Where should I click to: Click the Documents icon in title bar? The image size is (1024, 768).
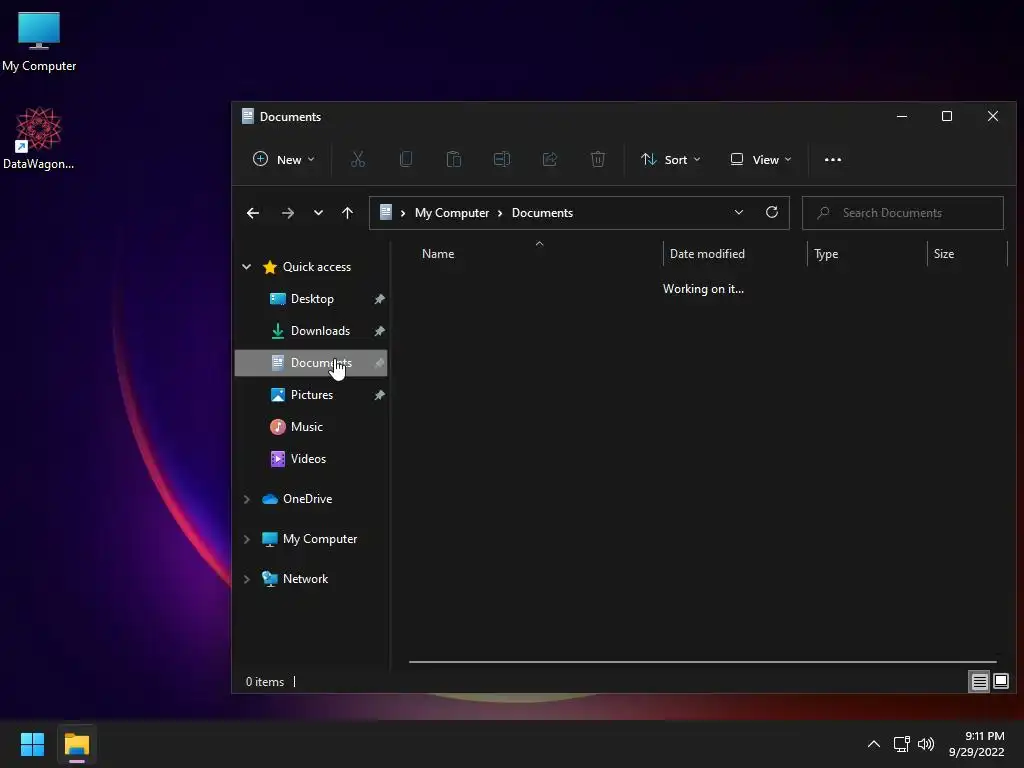pos(248,116)
